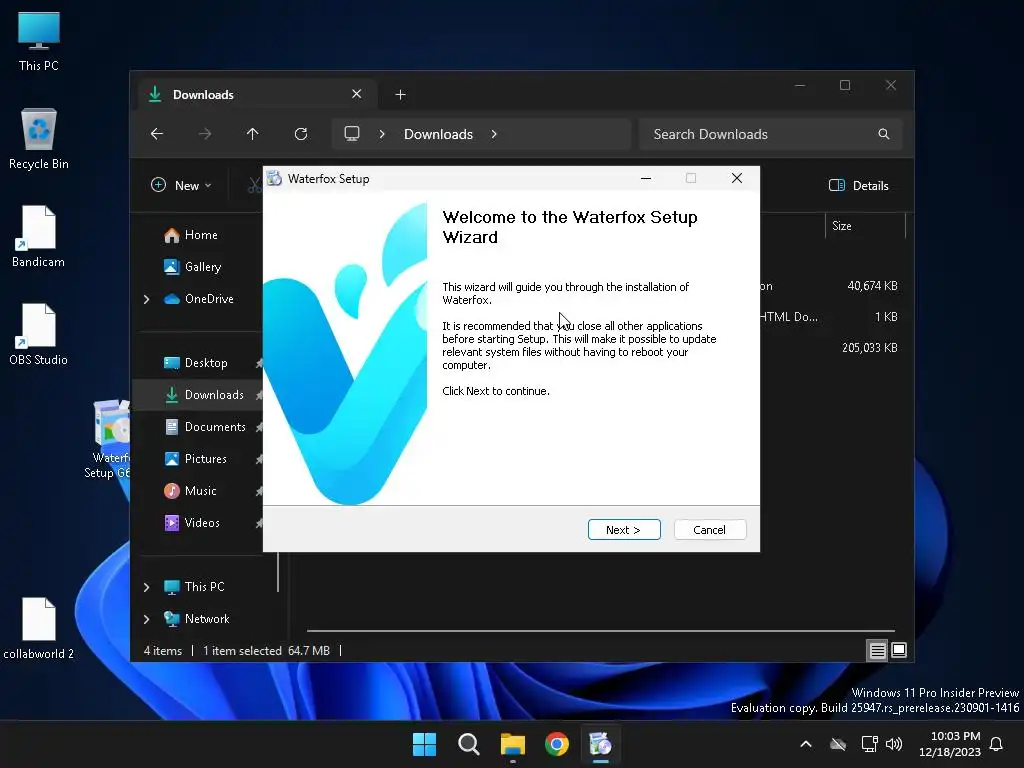Minimize the Waterfox Setup dialog
This screenshot has height=768, width=1024.
pyautogui.click(x=646, y=178)
